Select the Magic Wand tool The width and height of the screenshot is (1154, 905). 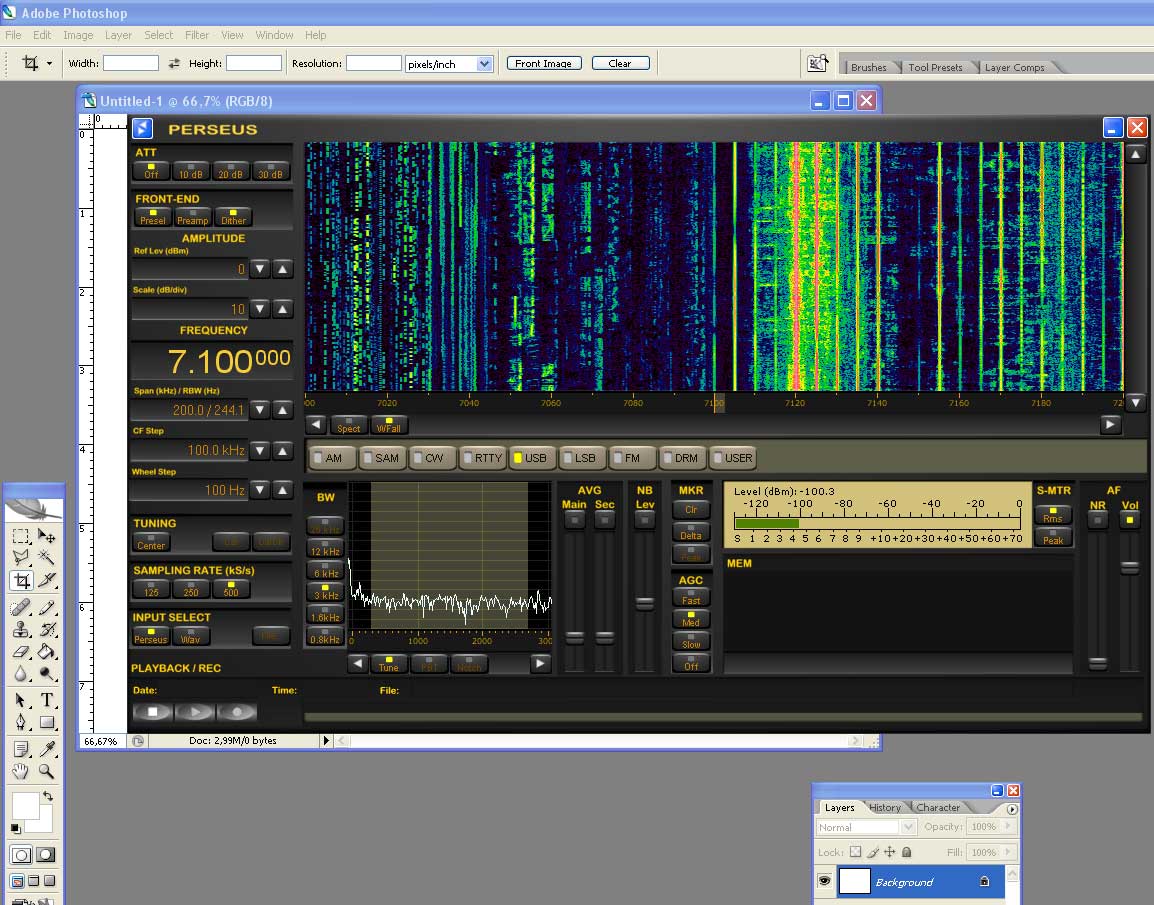pos(46,557)
